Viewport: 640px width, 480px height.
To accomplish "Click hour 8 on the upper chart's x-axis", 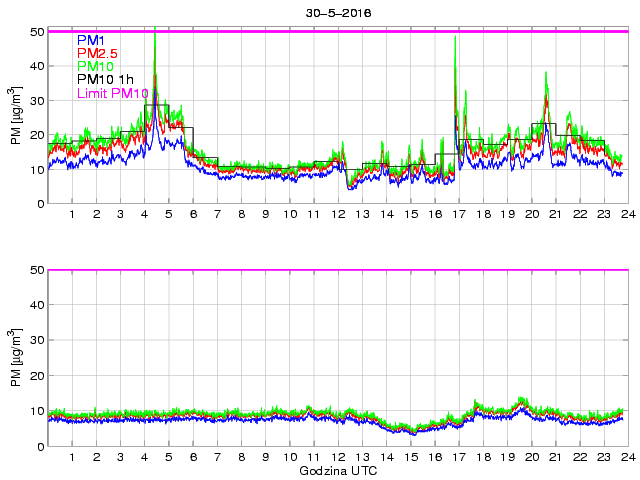I will point(242,214).
